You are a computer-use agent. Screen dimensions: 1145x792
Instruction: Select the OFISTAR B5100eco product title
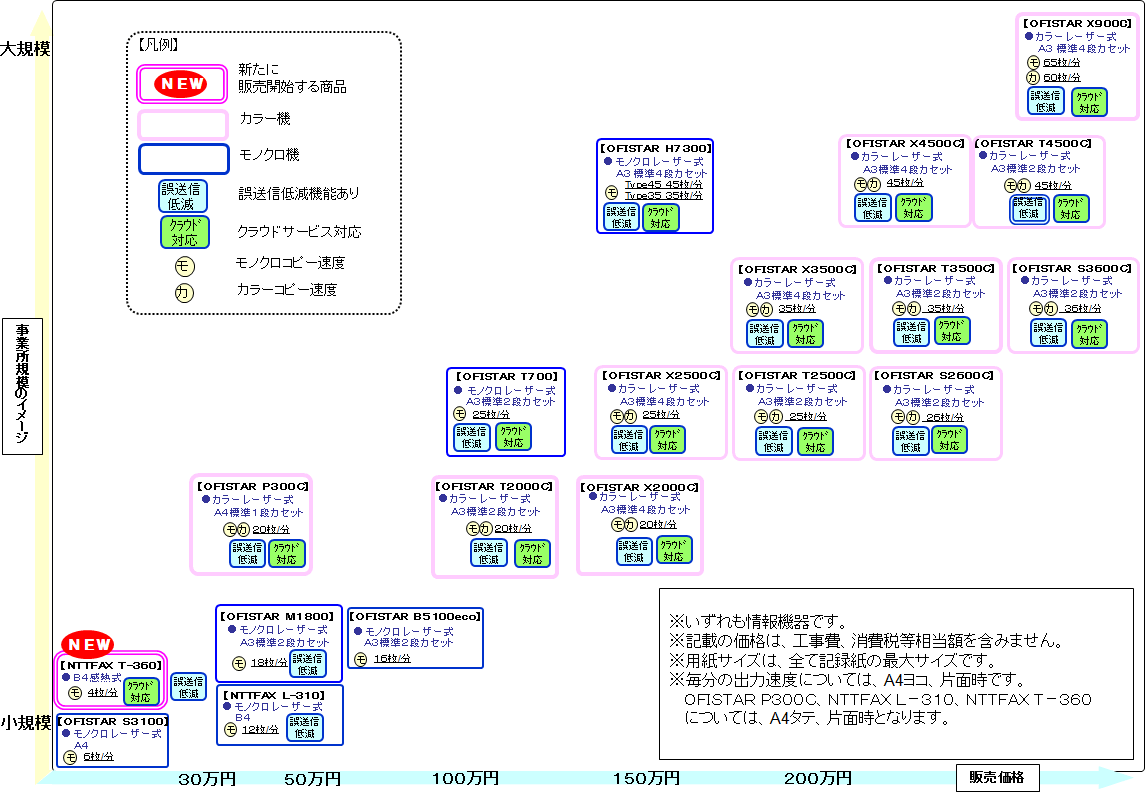pyautogui.click(x=416, y=617)
